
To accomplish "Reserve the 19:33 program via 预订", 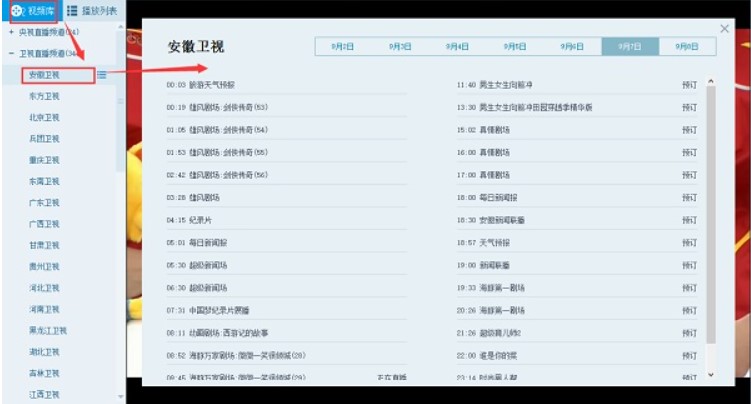I will (689, 288).
